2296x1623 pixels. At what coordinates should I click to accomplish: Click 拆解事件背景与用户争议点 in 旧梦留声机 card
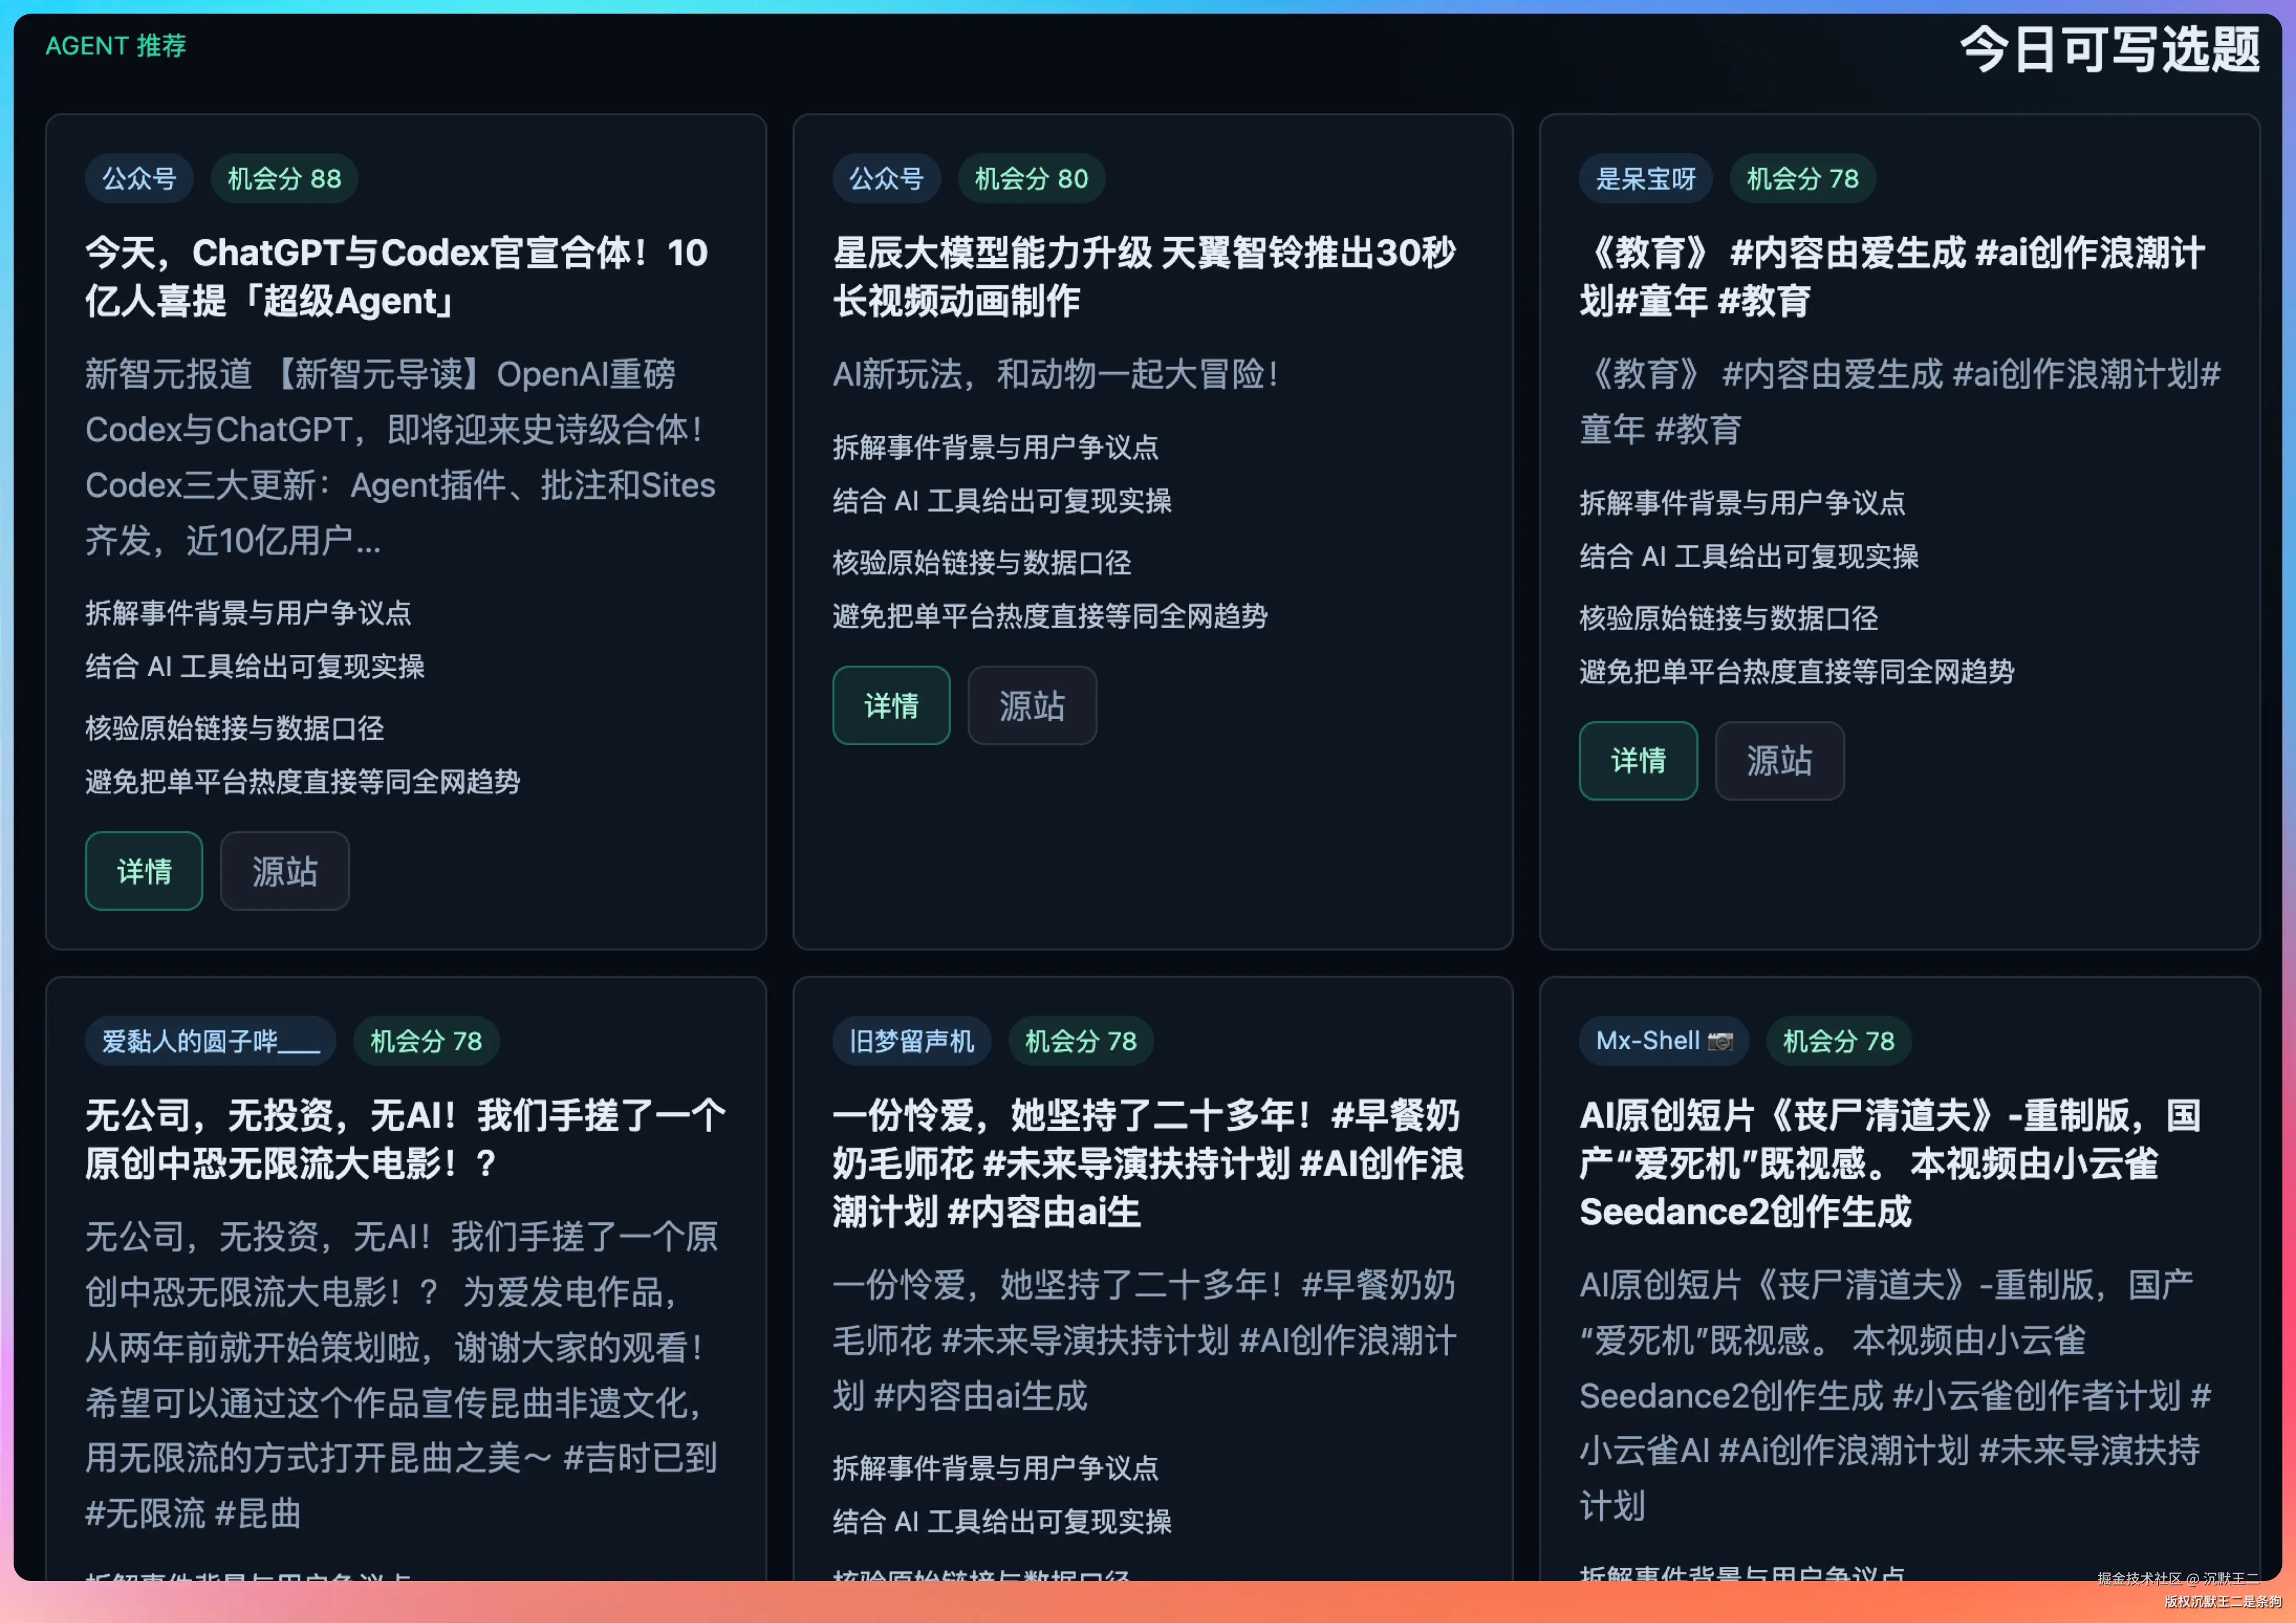[x=995, y=1468]
